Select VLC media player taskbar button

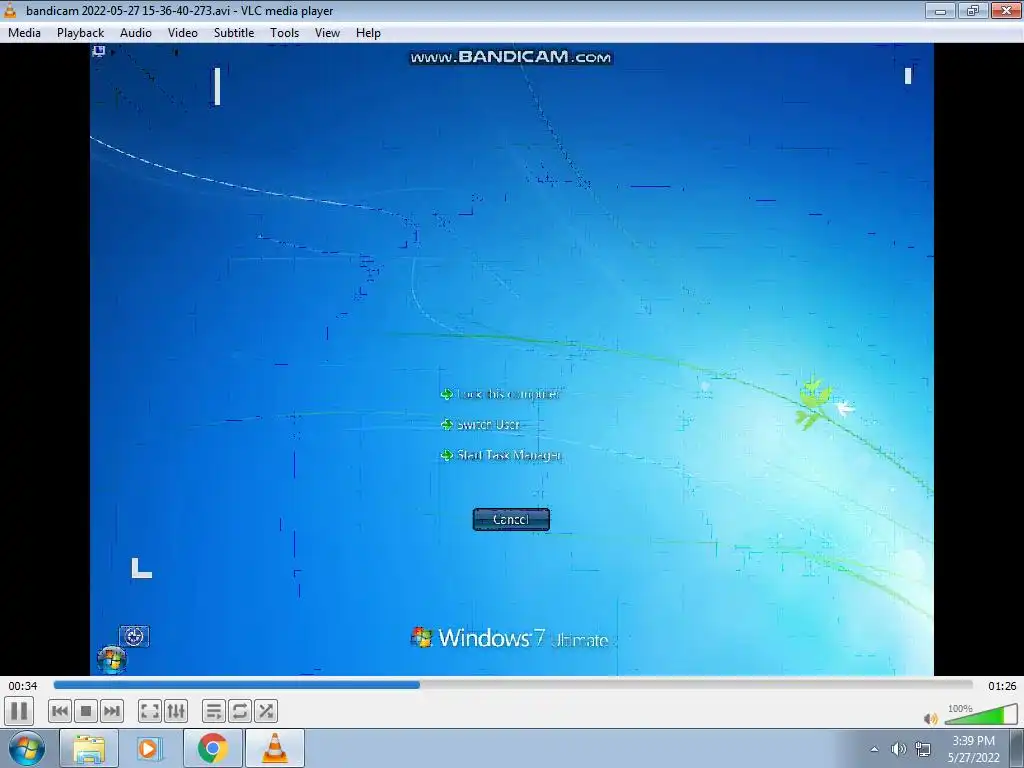[x=275, y=748]
